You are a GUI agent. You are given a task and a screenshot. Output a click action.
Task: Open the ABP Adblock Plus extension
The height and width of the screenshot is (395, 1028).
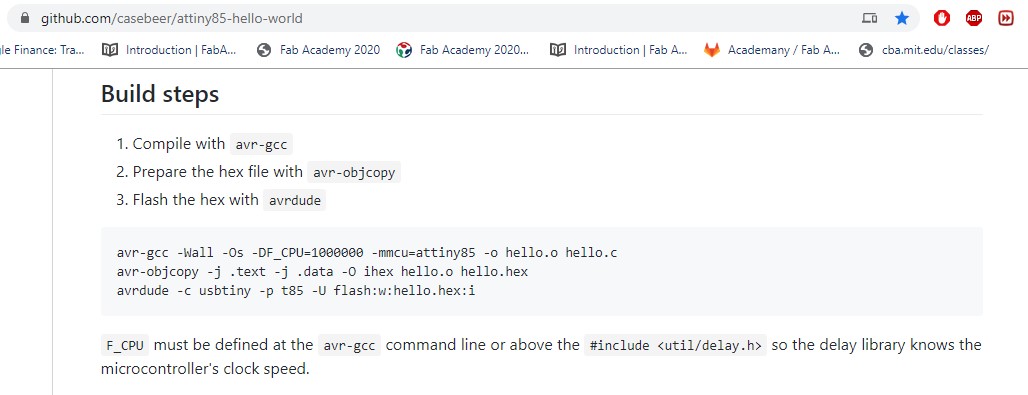click(x=974, y=18)
